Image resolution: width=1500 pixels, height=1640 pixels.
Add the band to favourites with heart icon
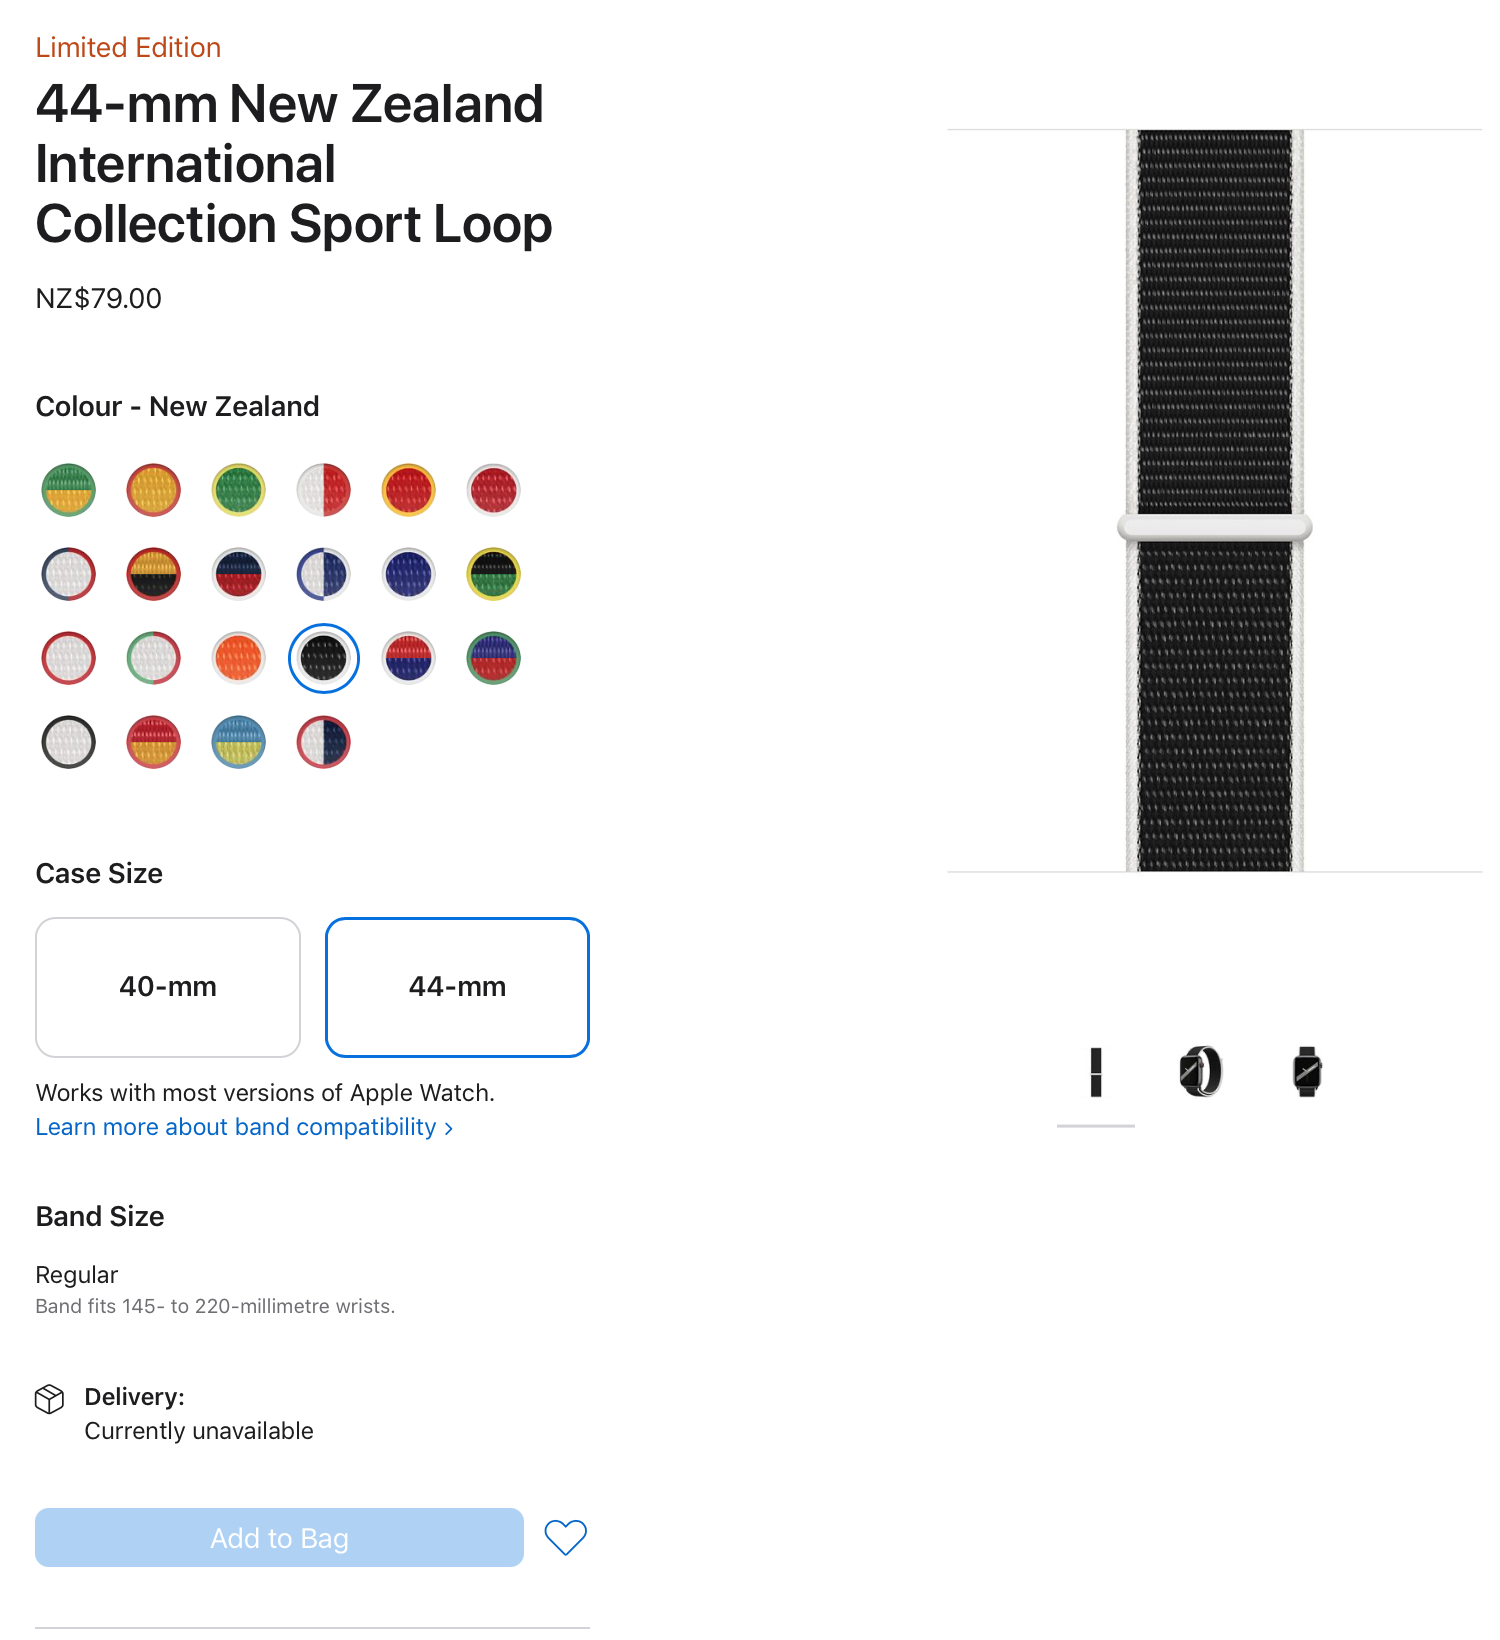(x=565, y=1537)
